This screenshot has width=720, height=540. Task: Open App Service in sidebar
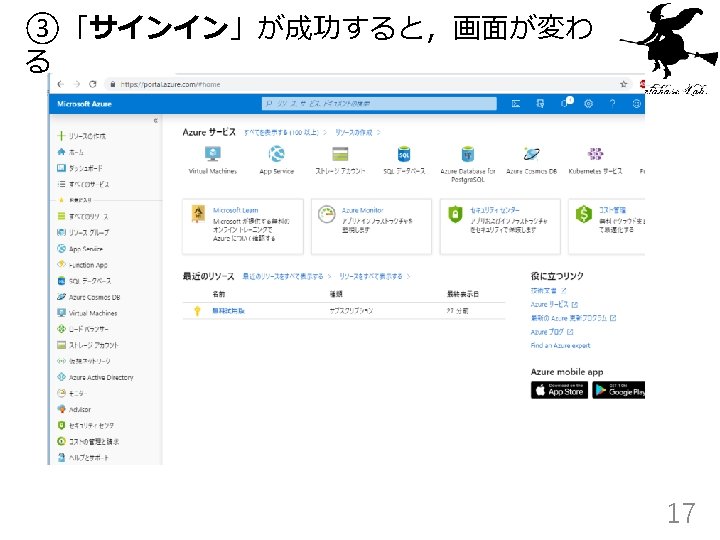coord(80,248)
